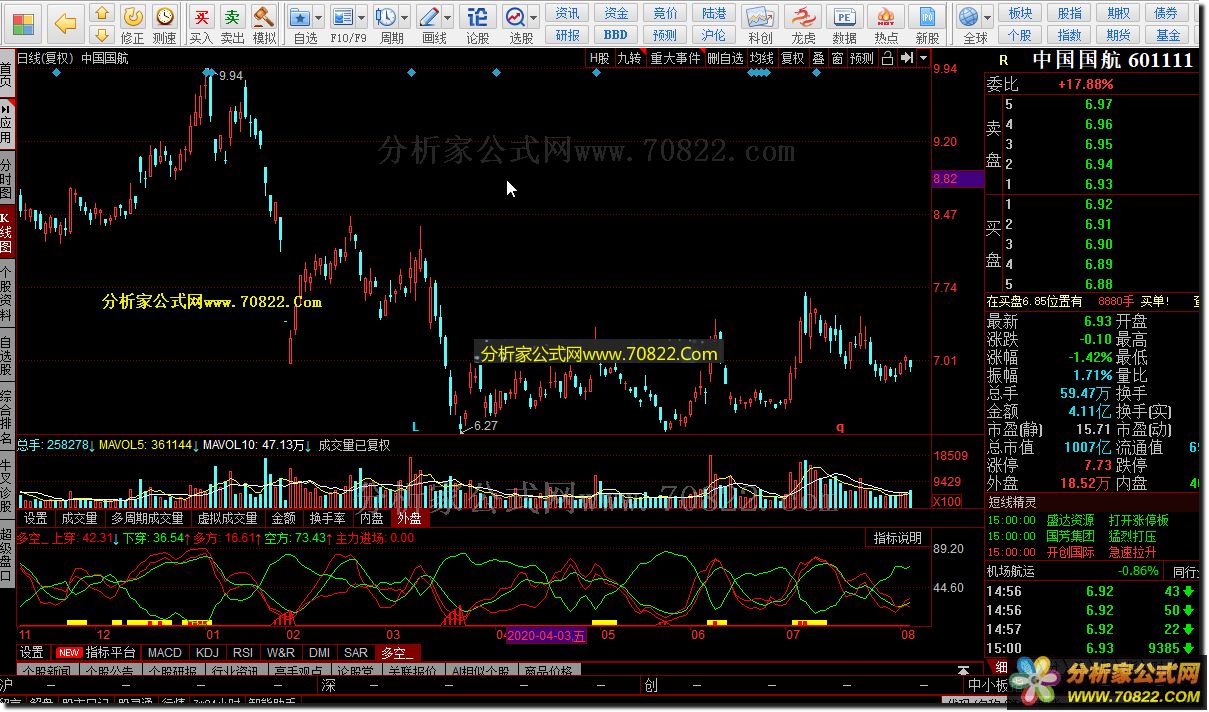This screenshot has height=712, width=1209.
Task: Select the 画线 drawing pencil tool
Action: click(429, 17)
